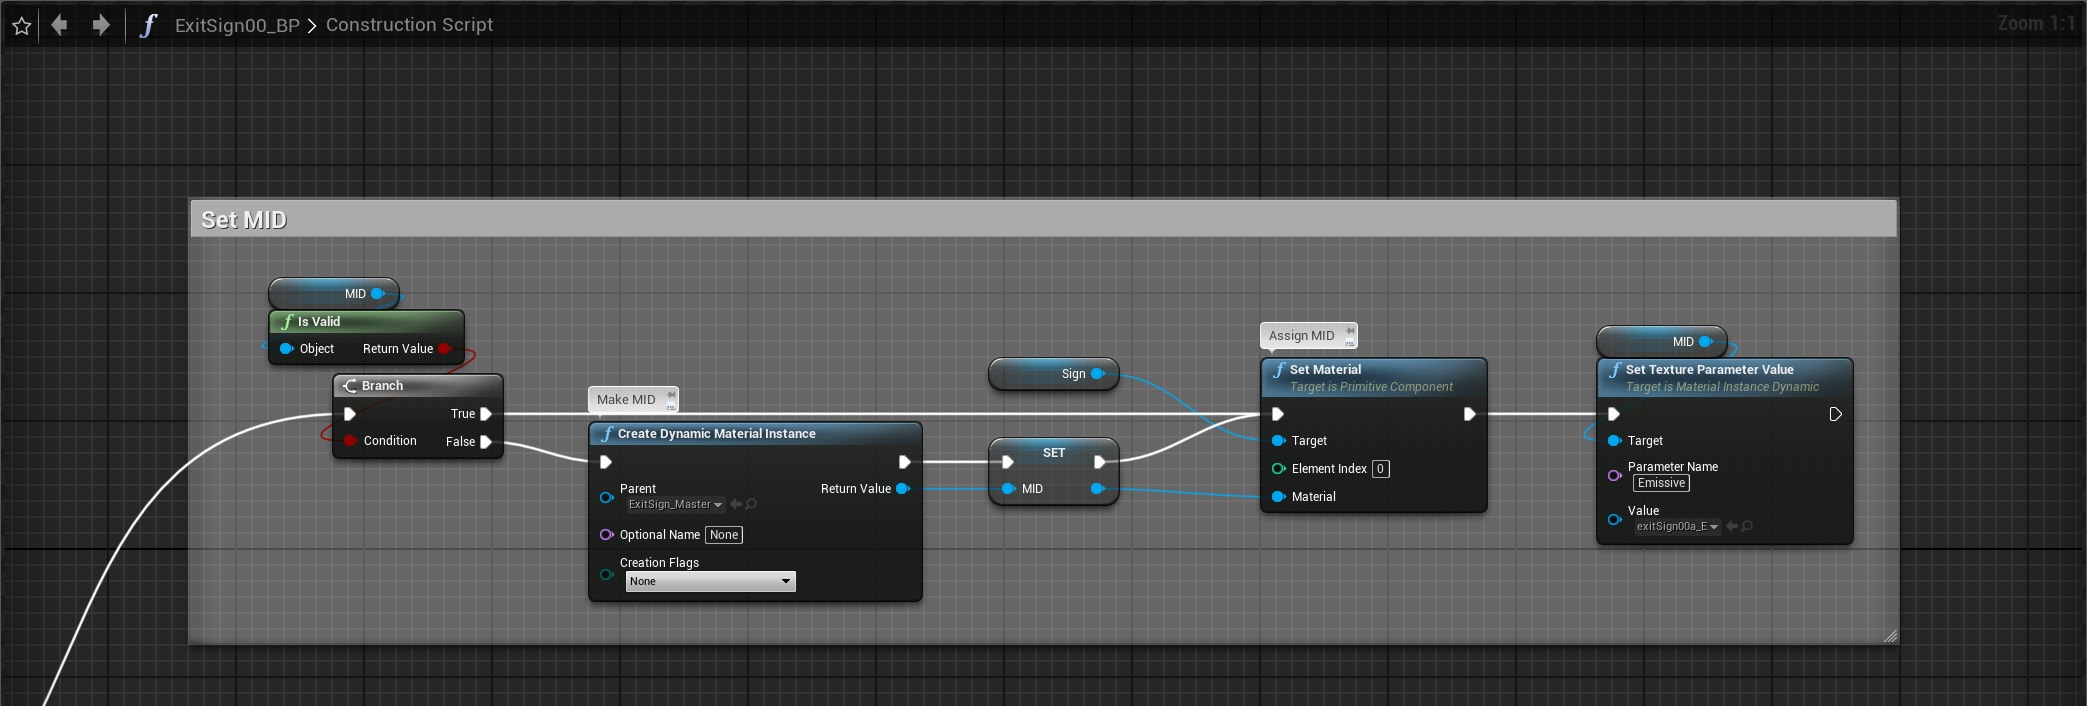Click the Branch False output pin
The height and width of the screenshot is (706, 2087).
(486, 442)
